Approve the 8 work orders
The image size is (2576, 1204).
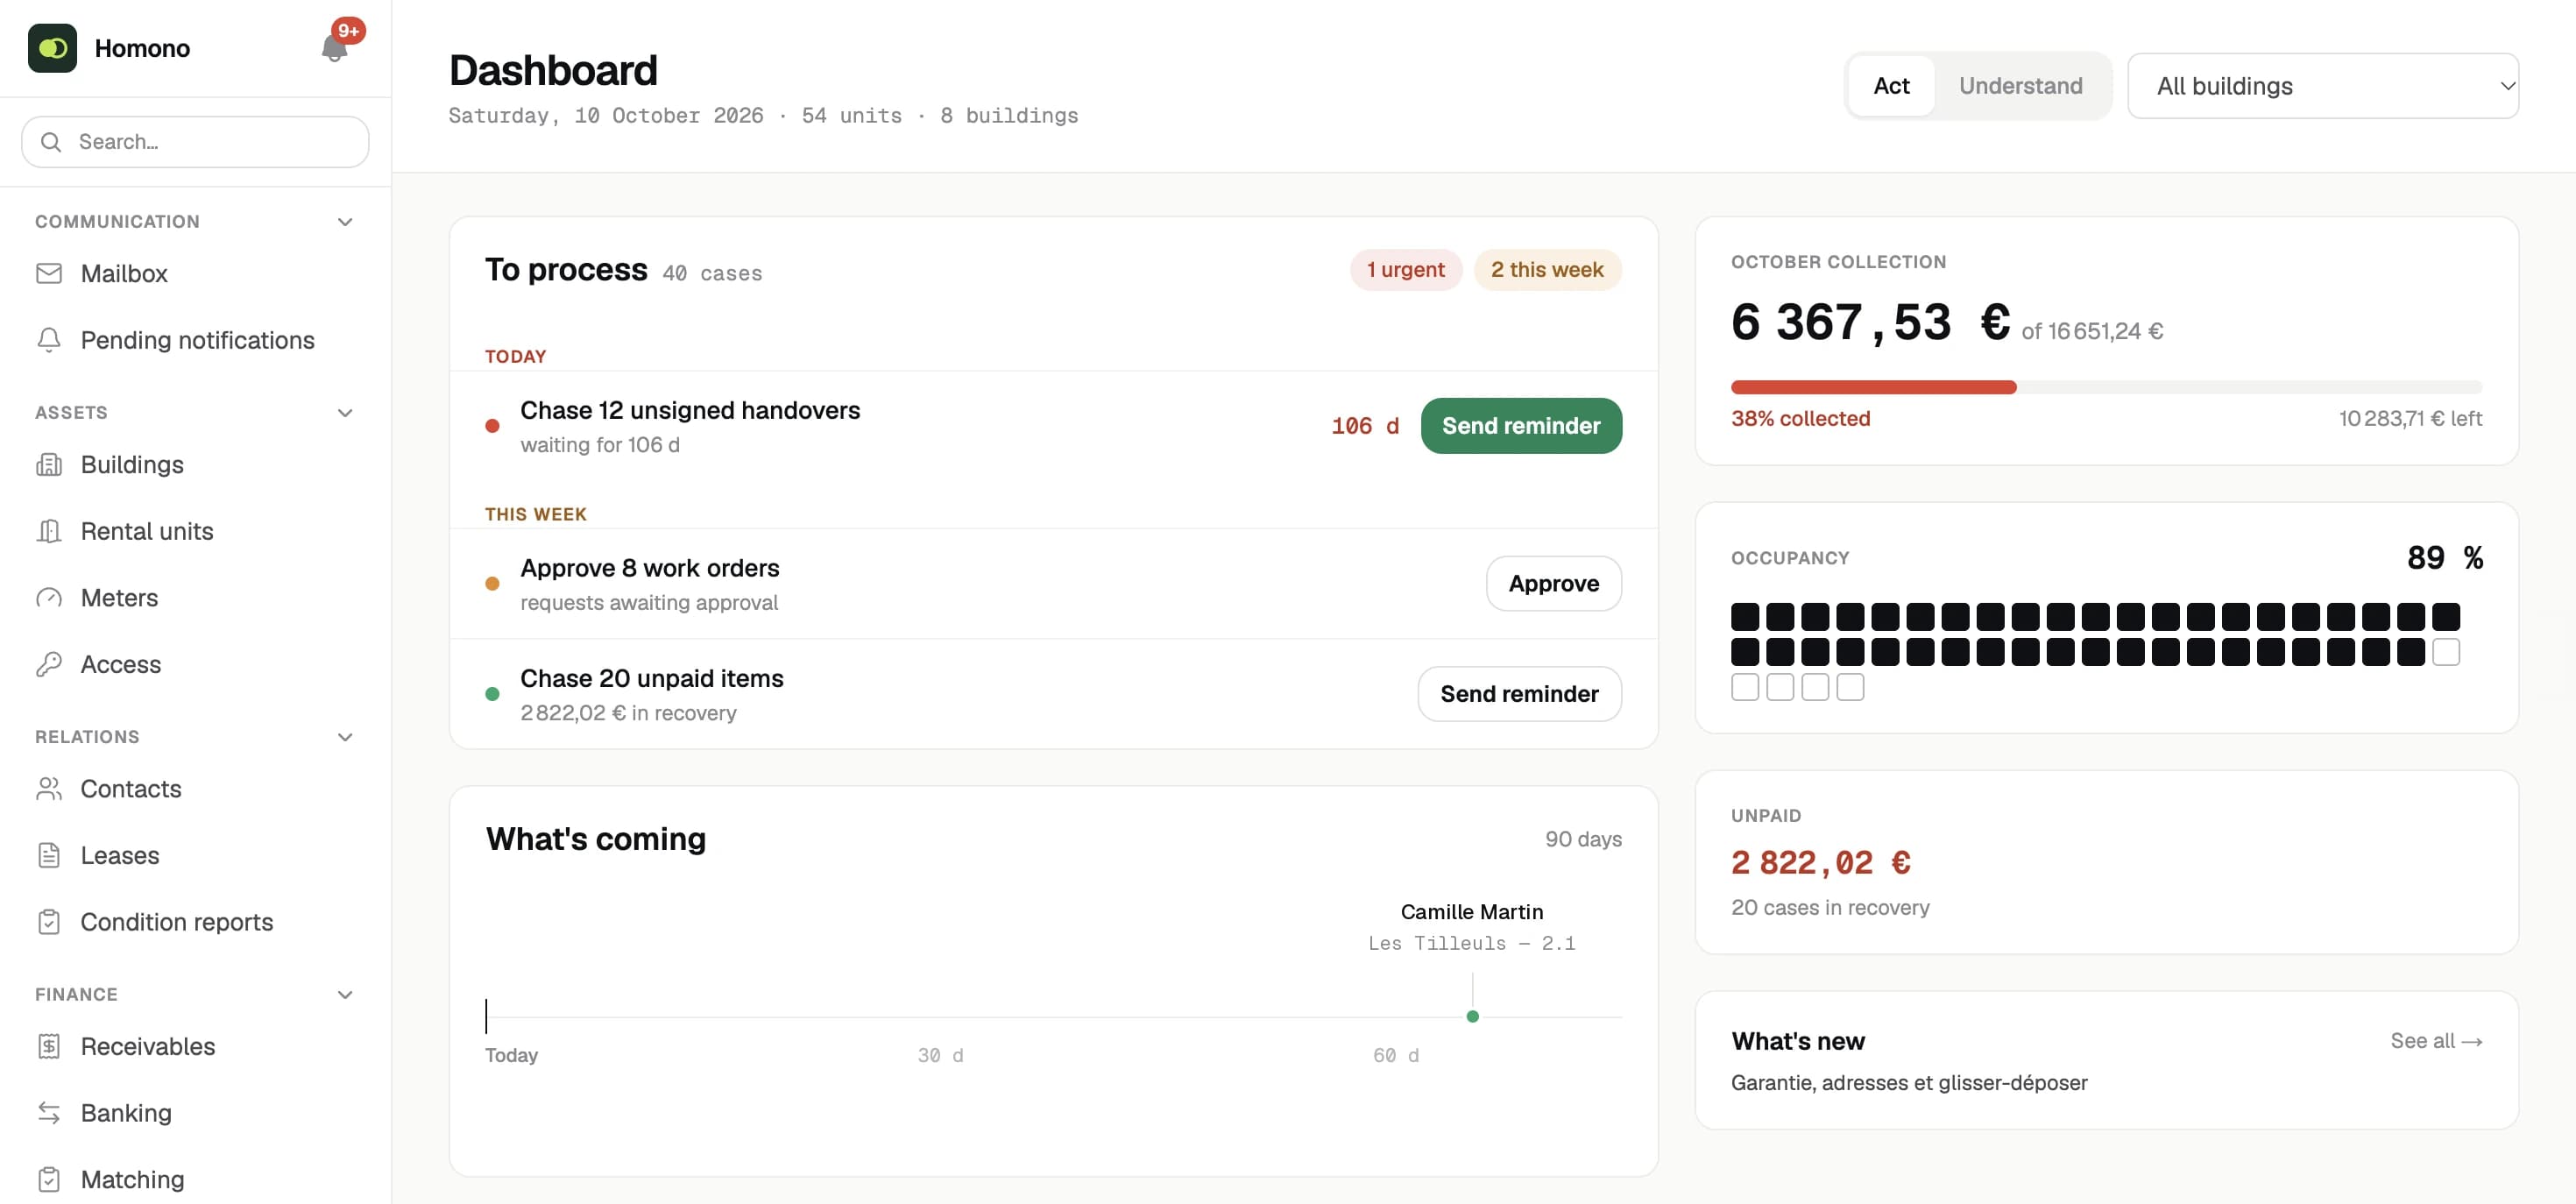(1553, 584)
